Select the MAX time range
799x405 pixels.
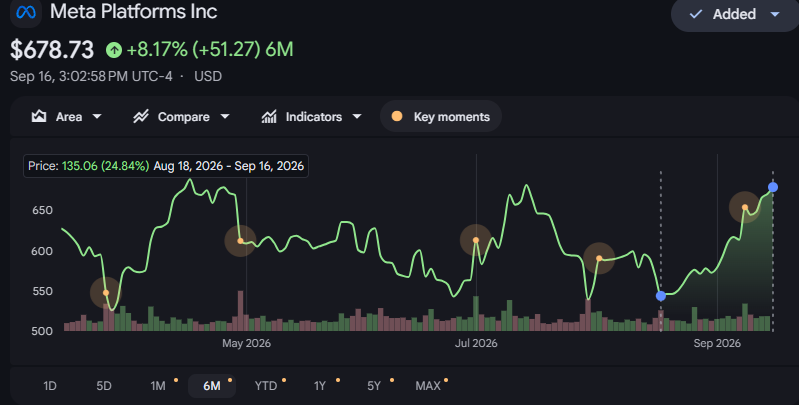(x=428, y=386)
